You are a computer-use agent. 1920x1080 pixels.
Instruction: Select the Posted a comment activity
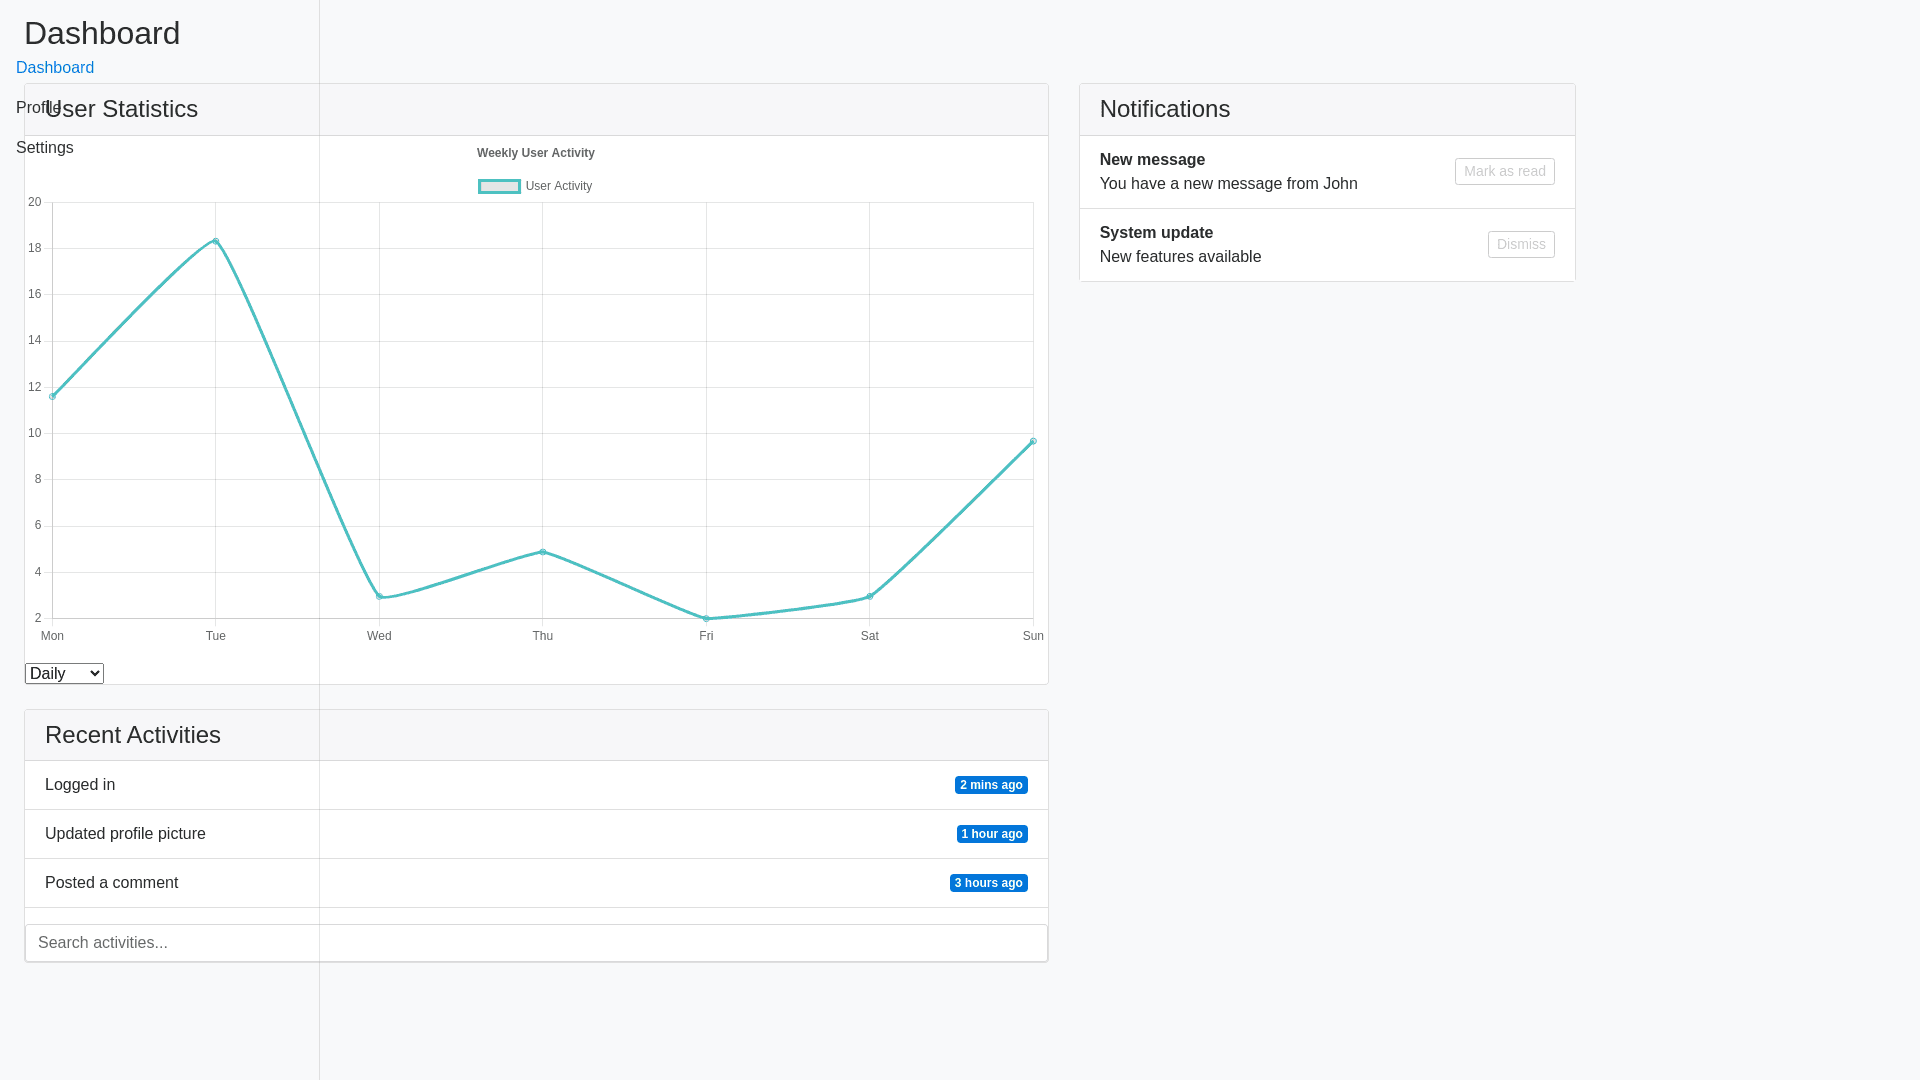111,883
